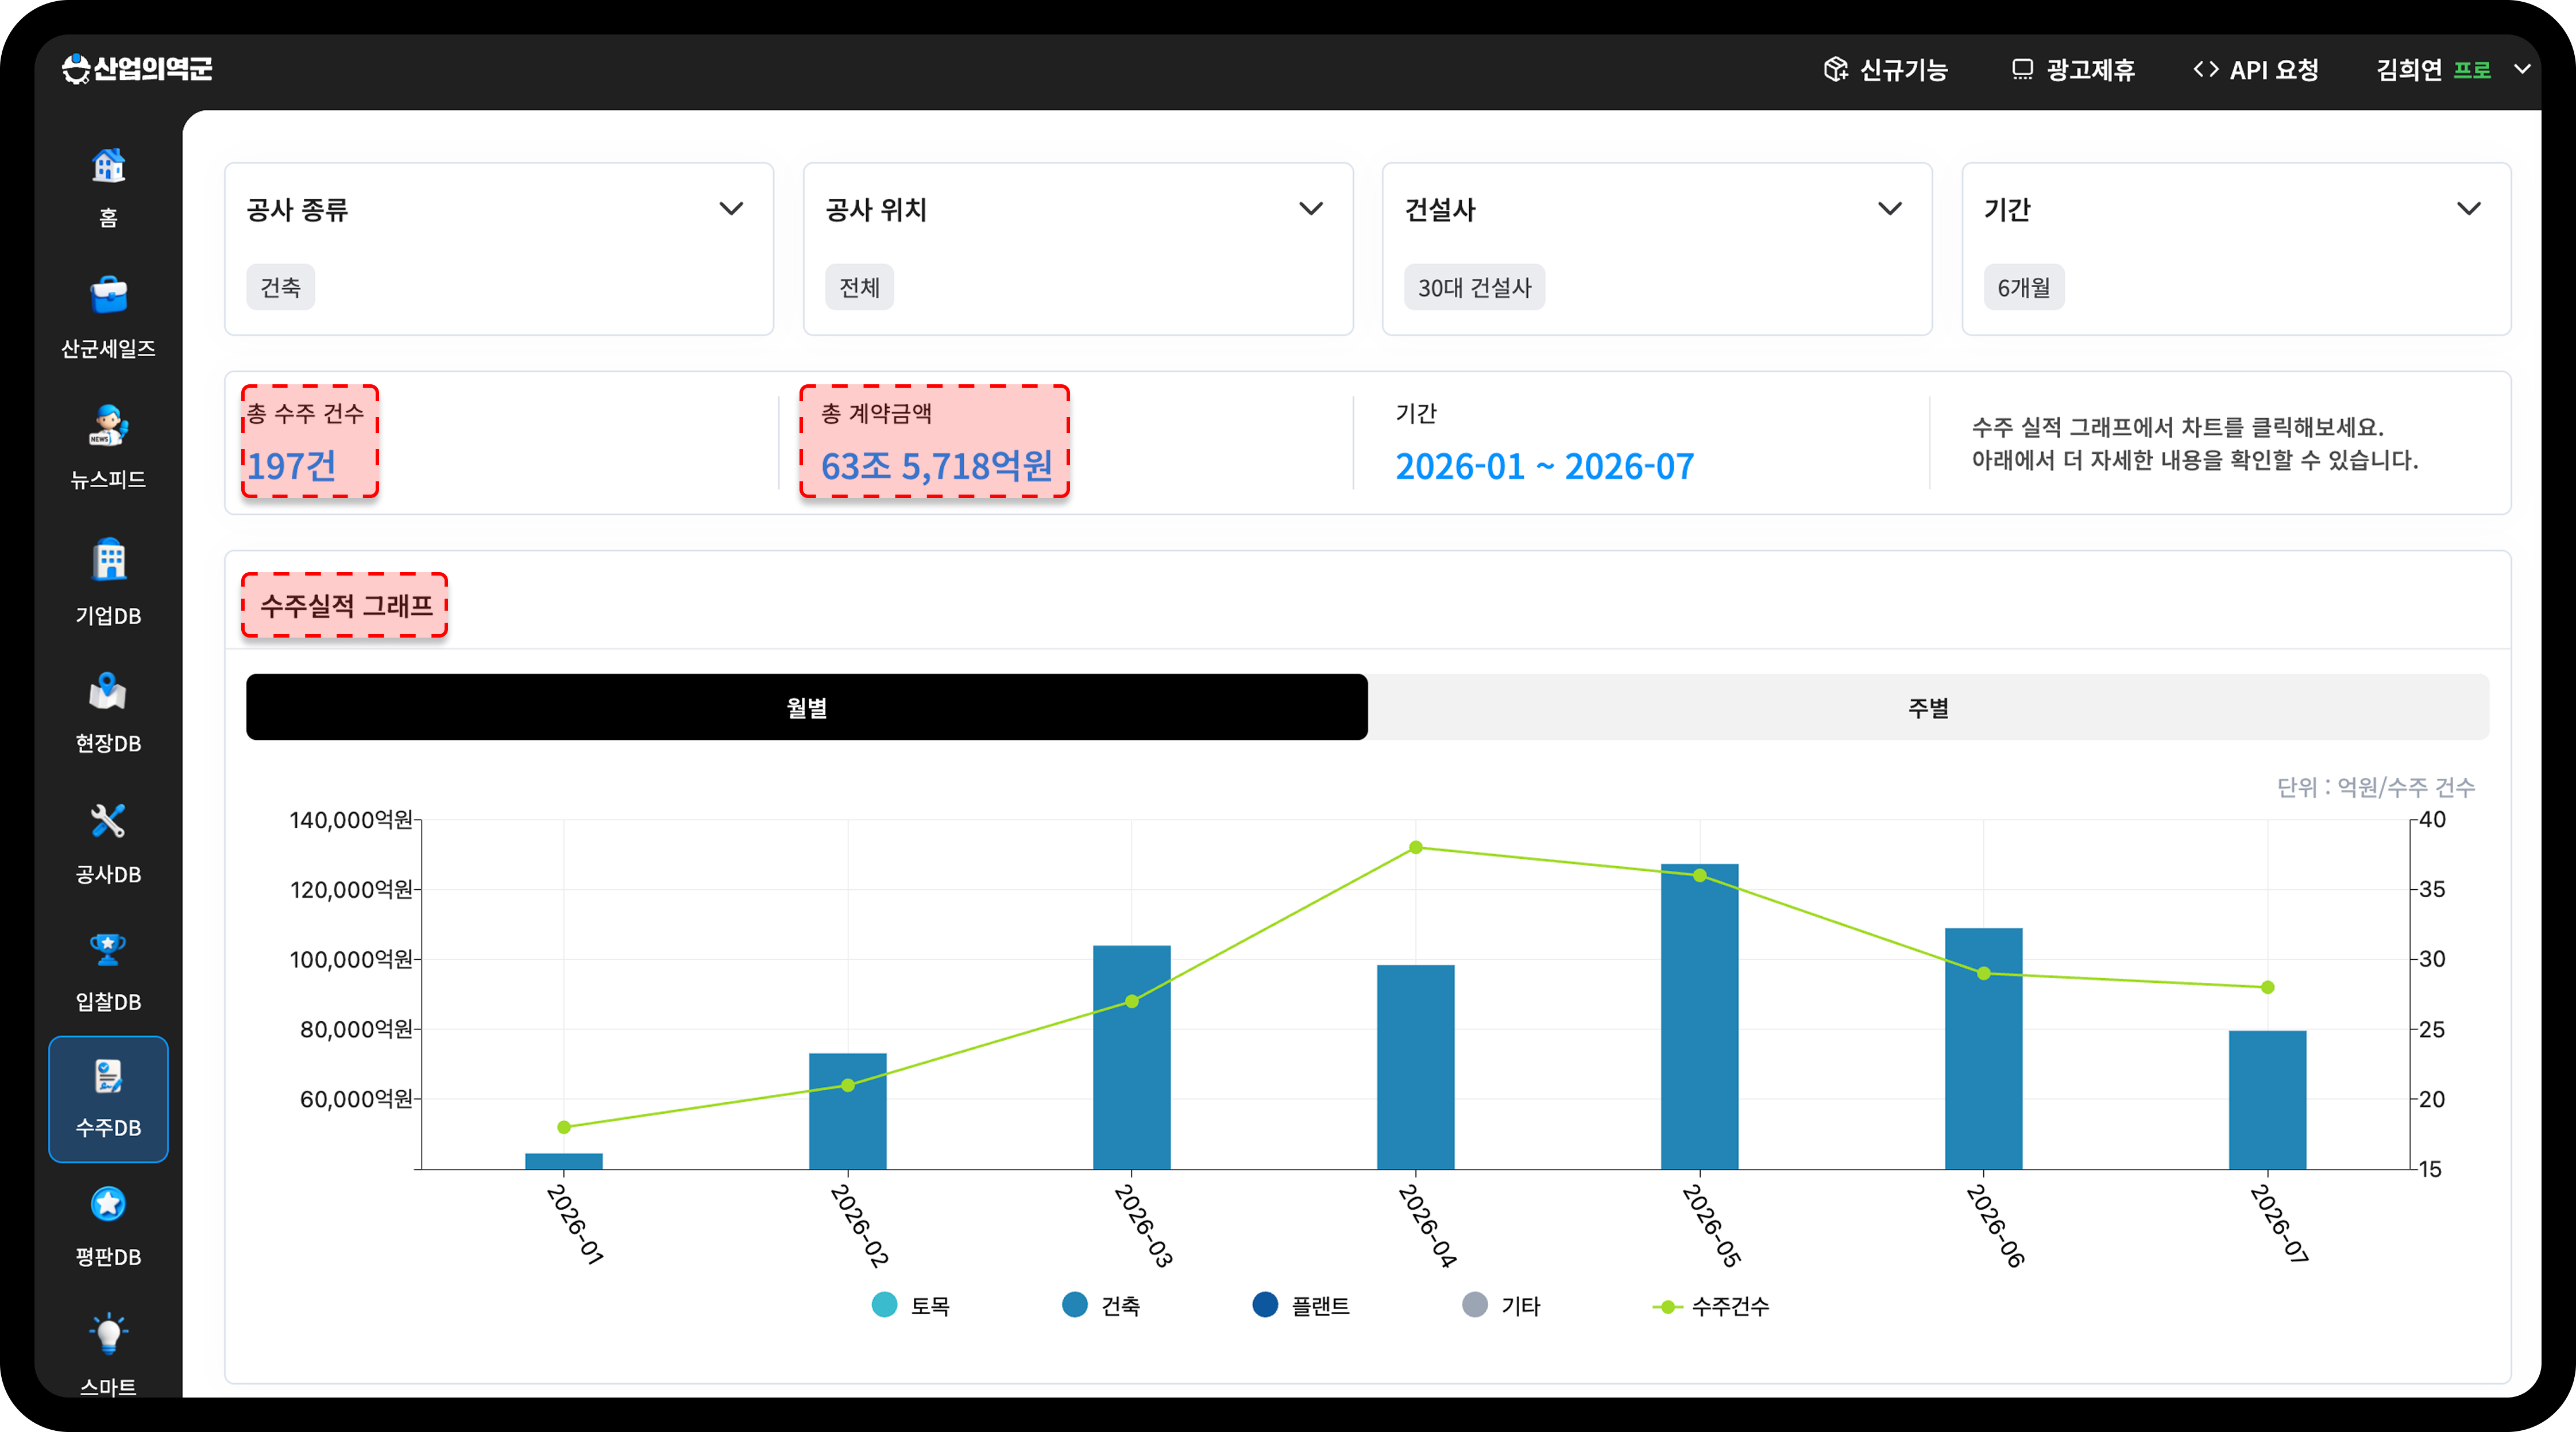Click the 전체 location tag

point(860,287)
